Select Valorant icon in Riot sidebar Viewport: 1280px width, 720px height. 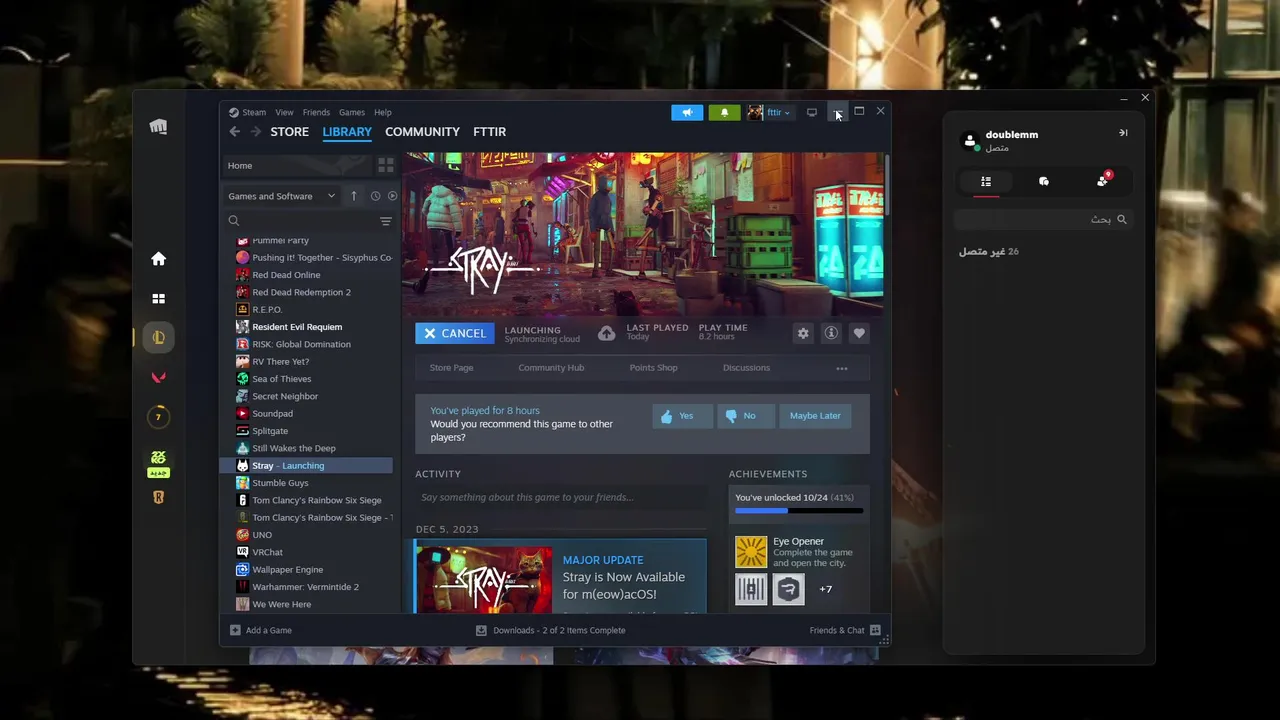click(158, 377)
